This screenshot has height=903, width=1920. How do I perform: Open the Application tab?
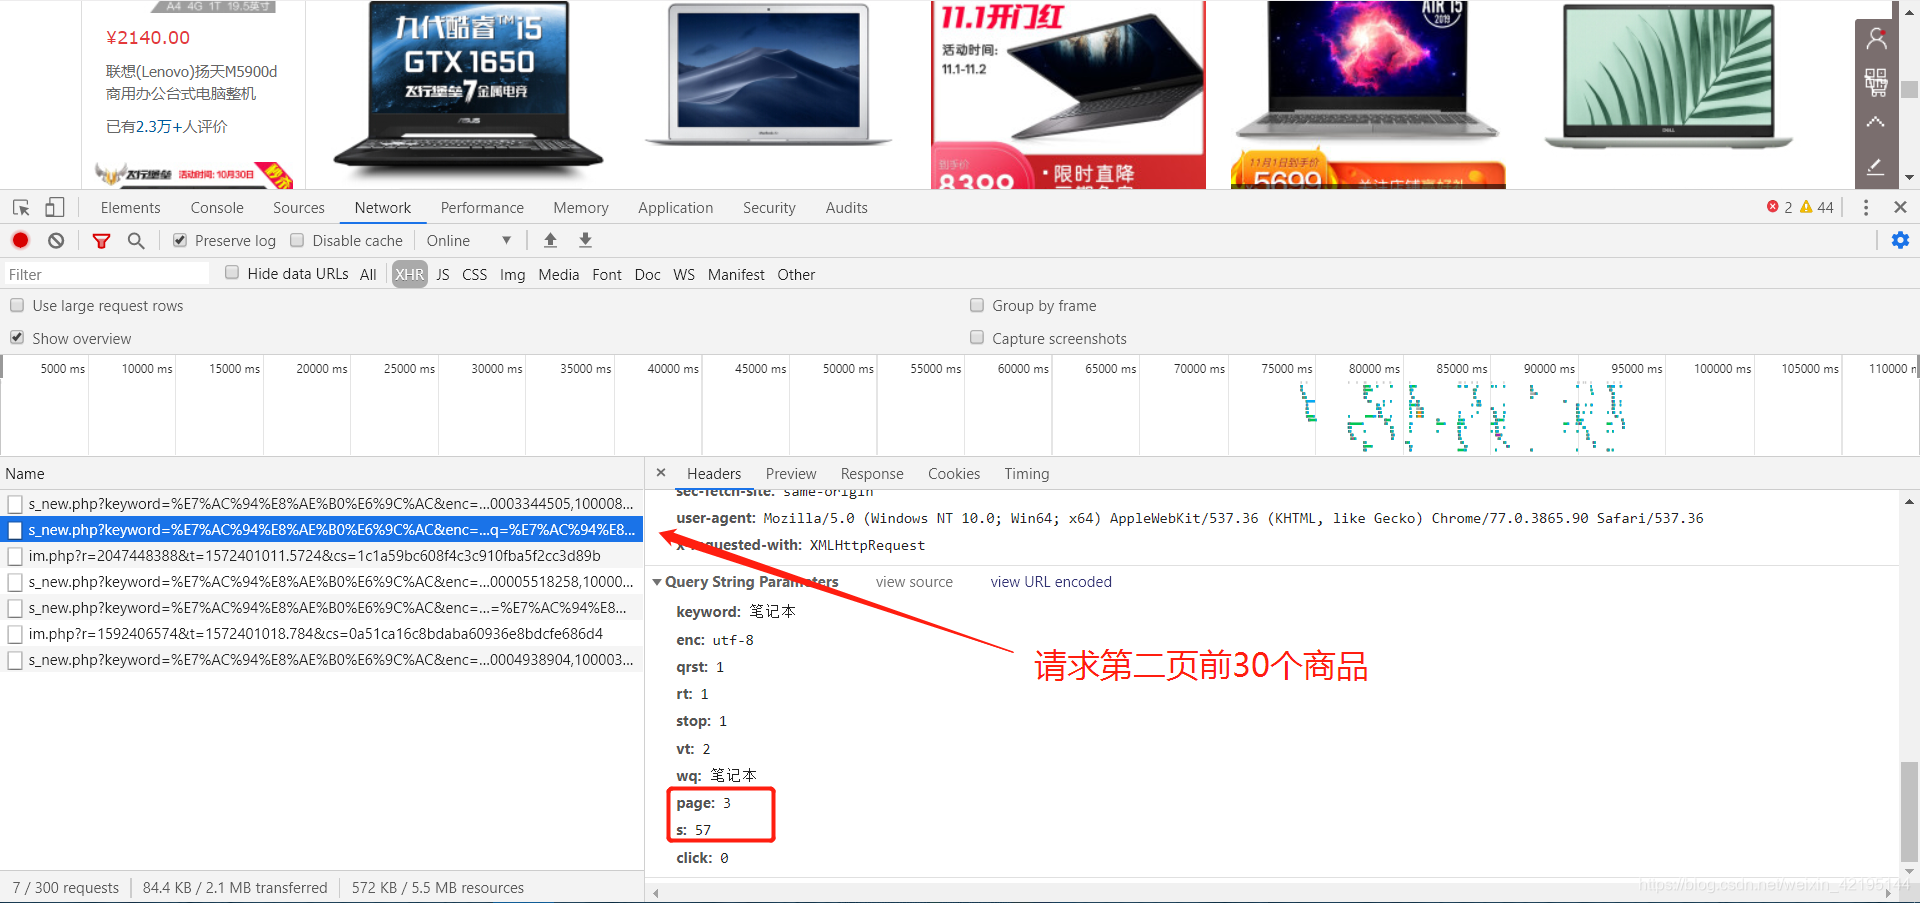tap(676, 208)
